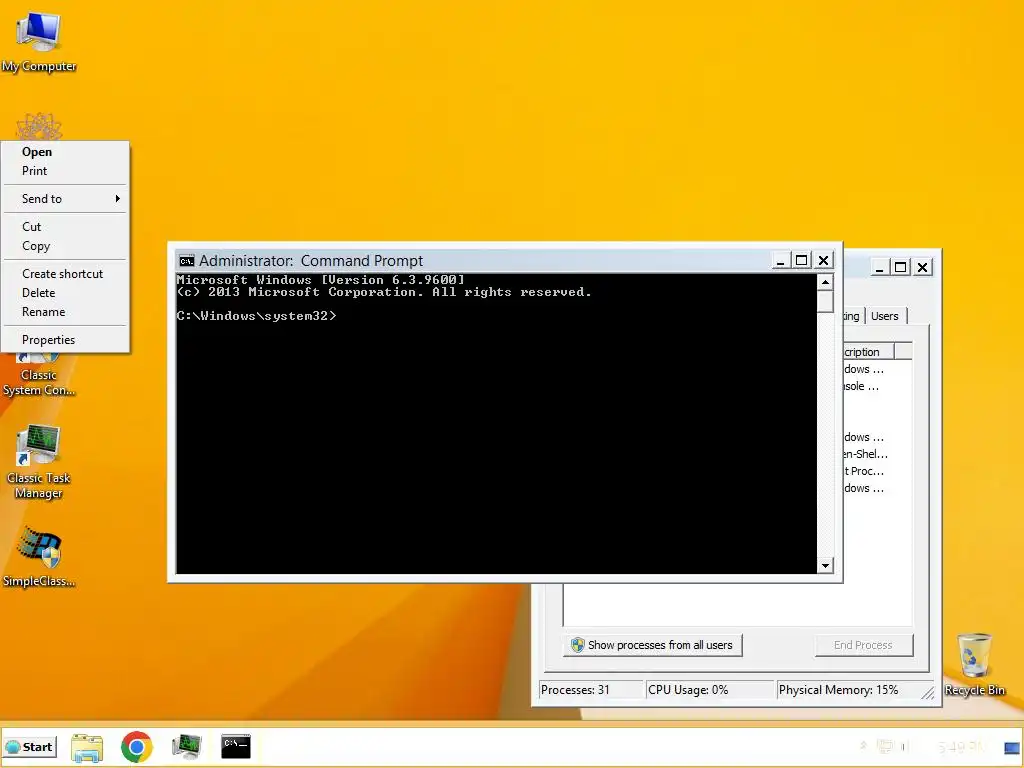Image resolution: width=1024 pixels, height=768 pixels.
Task: Click Show processes from all users button
Action: [x=652, y=645]
